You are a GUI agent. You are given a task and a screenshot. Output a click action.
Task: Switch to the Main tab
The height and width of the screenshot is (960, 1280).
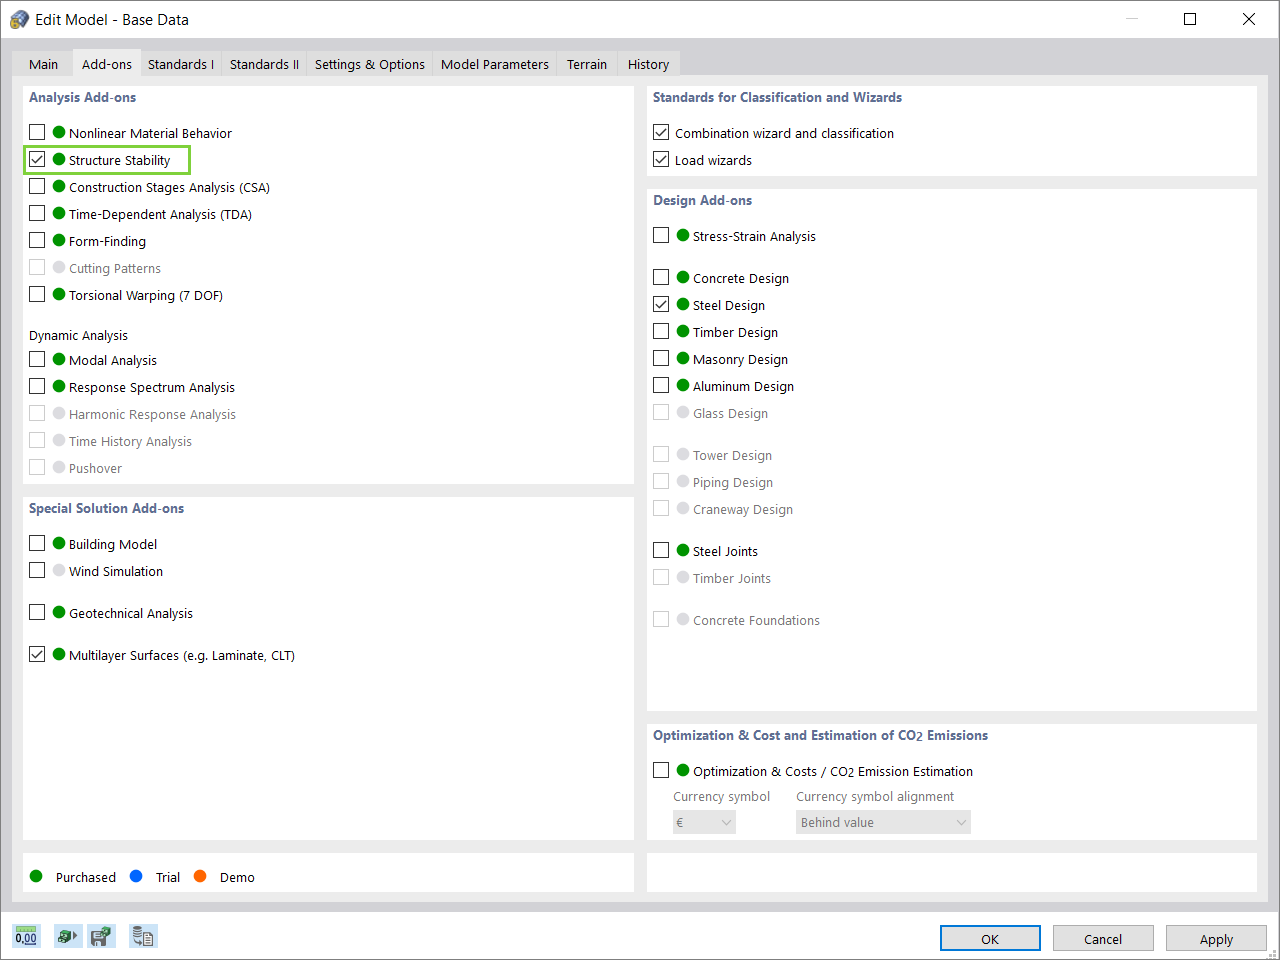(x=43, y=63)
